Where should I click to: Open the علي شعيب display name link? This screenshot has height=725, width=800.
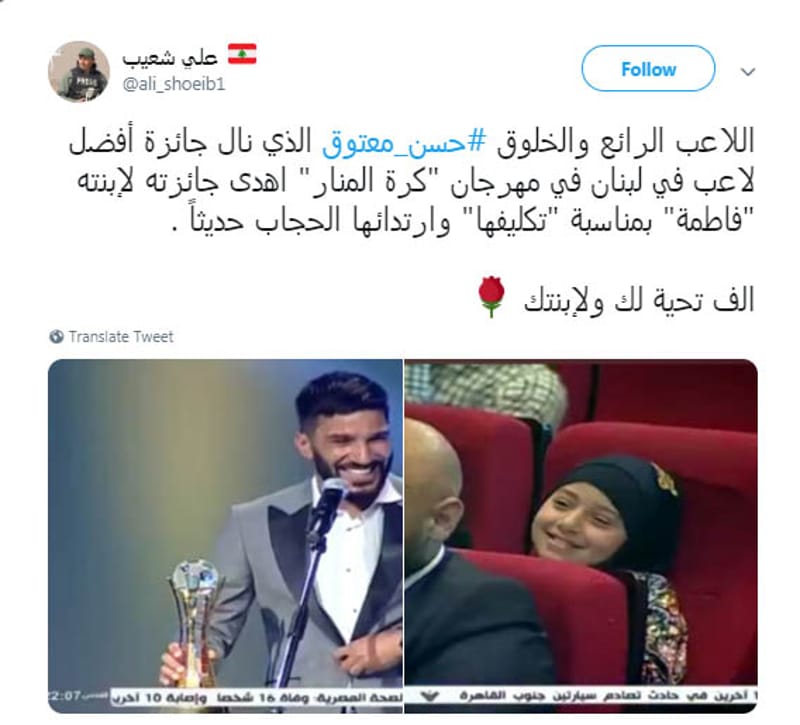(x=170, y=57)
